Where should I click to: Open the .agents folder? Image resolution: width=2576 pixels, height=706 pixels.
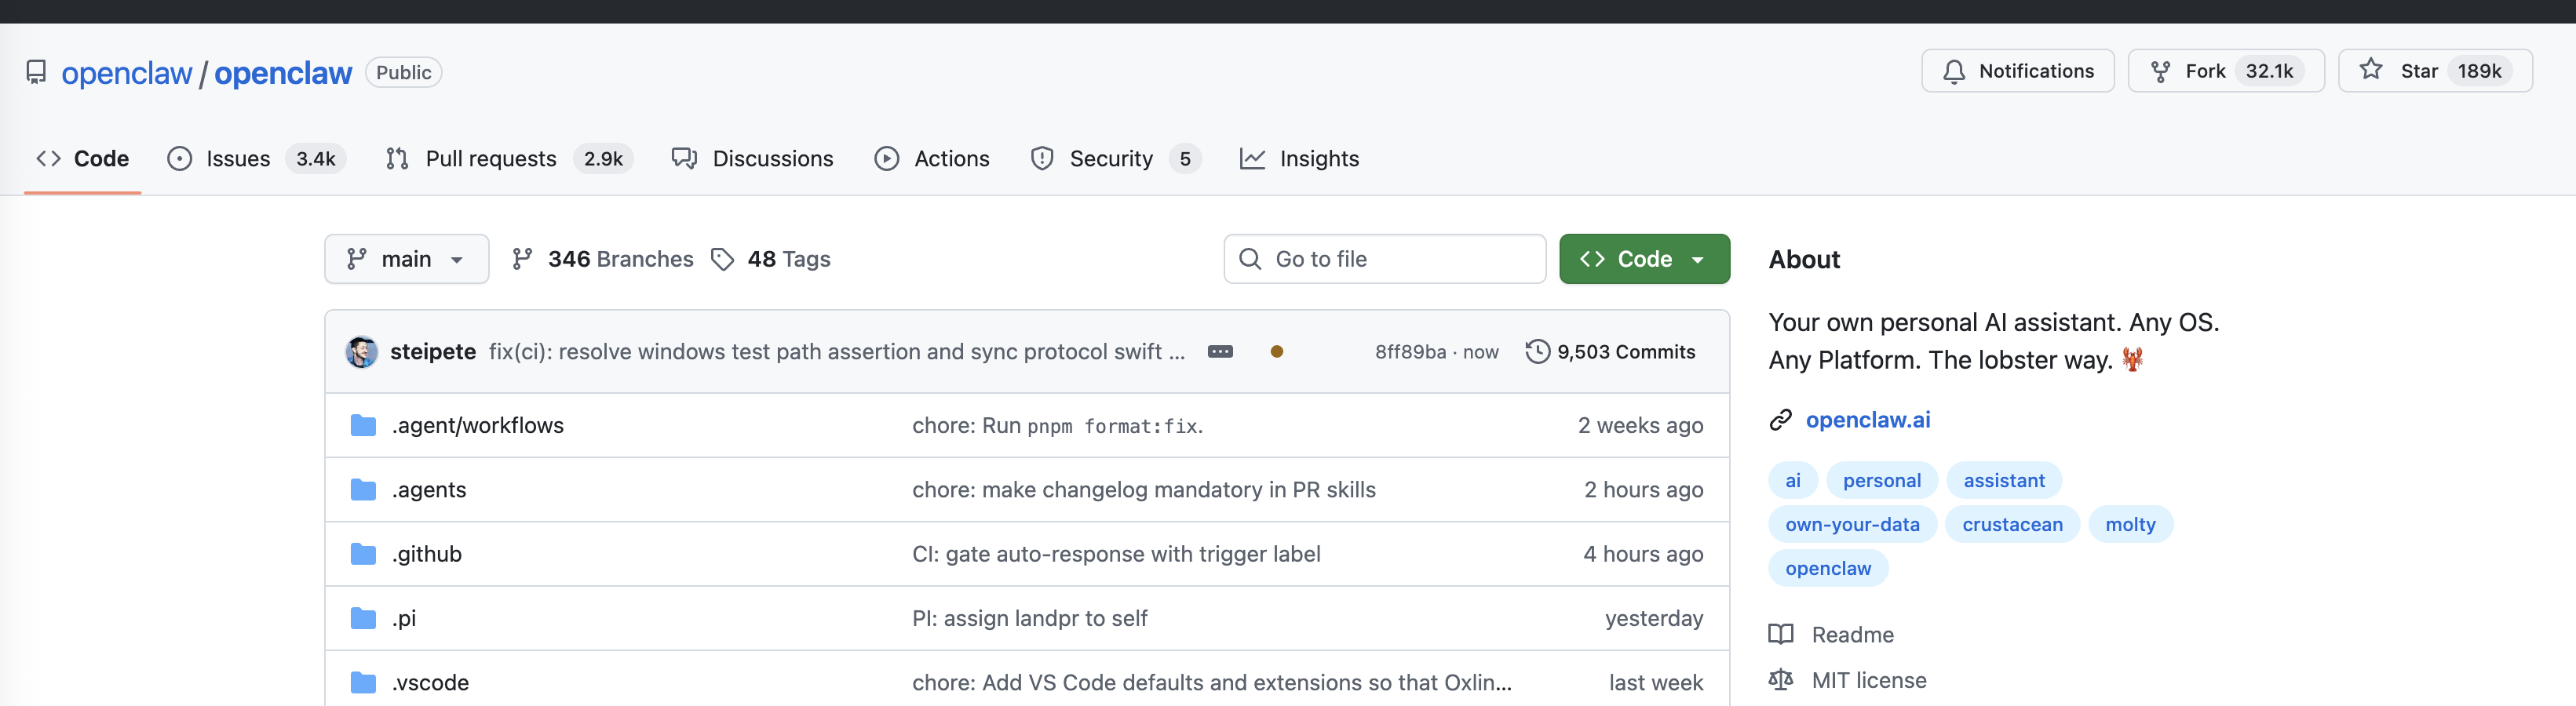click(429, 490)
